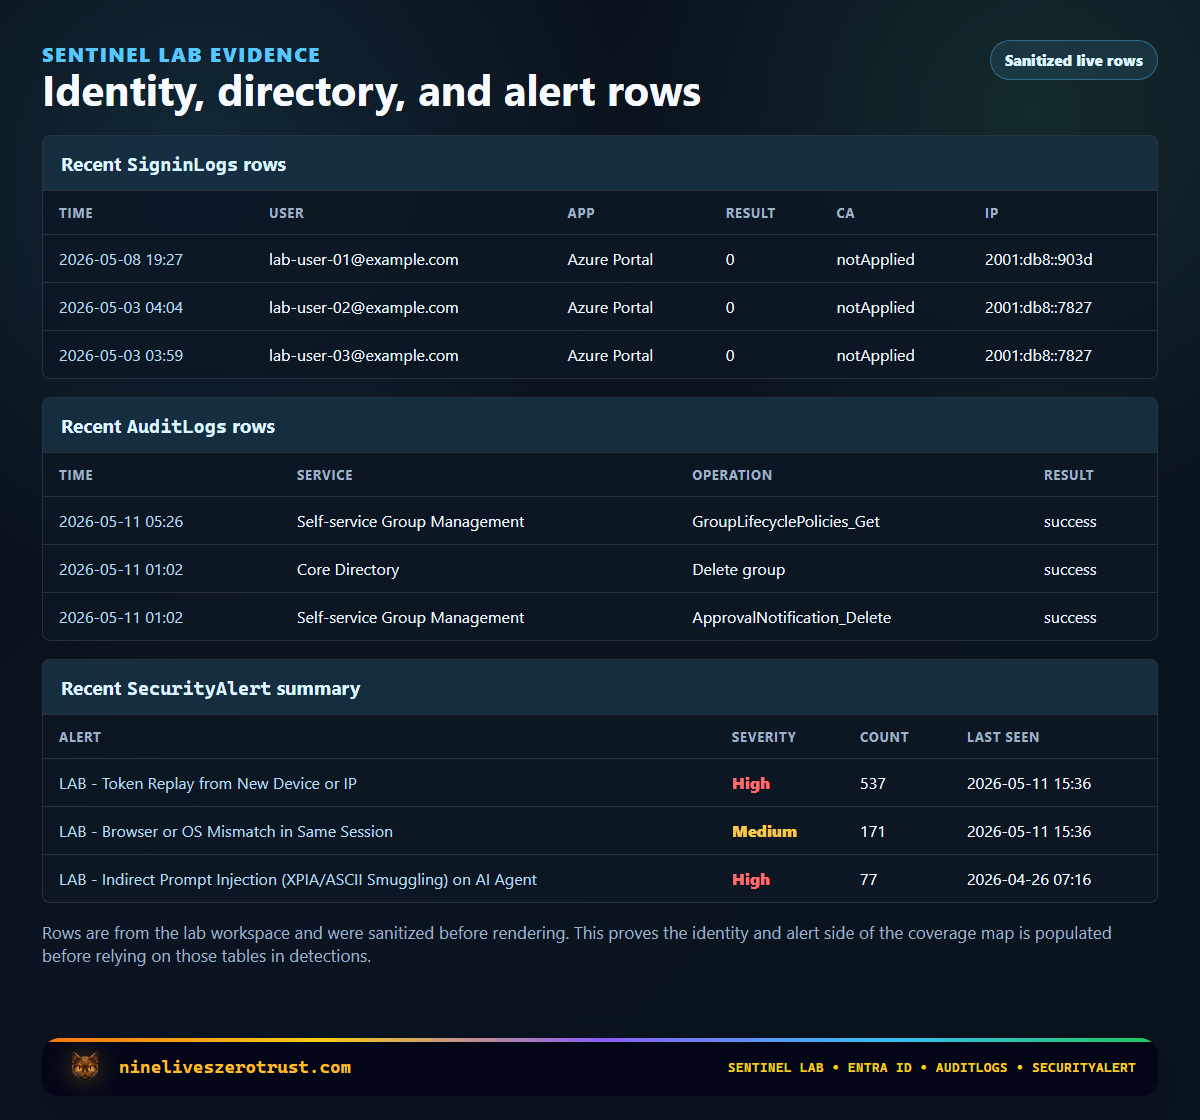Open alert LAB - Indirect Prompt Injection
This screenshot has height=1120, width=1200.
point(298,879)
